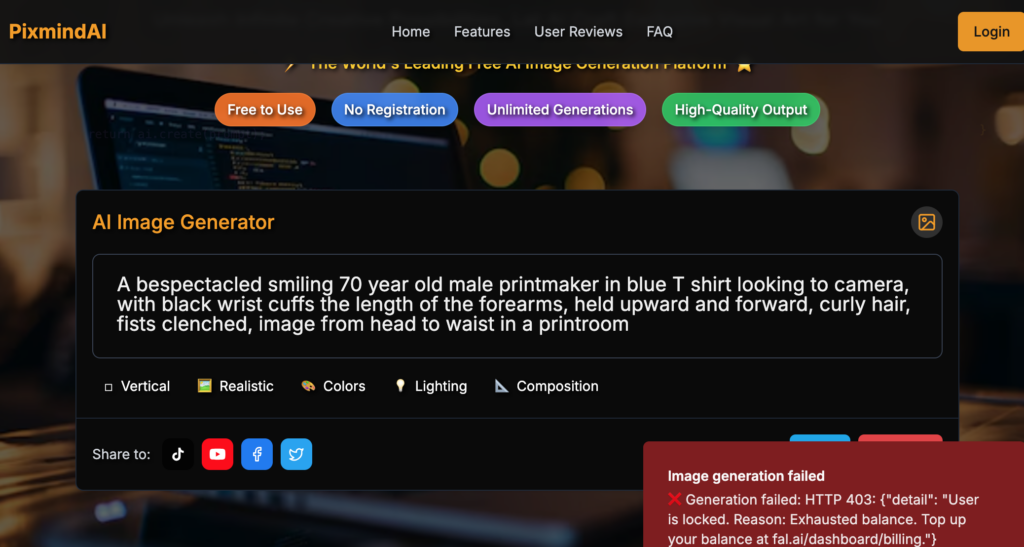Click the red X icon in error message
1024x547 pixels.
point(675,499)
